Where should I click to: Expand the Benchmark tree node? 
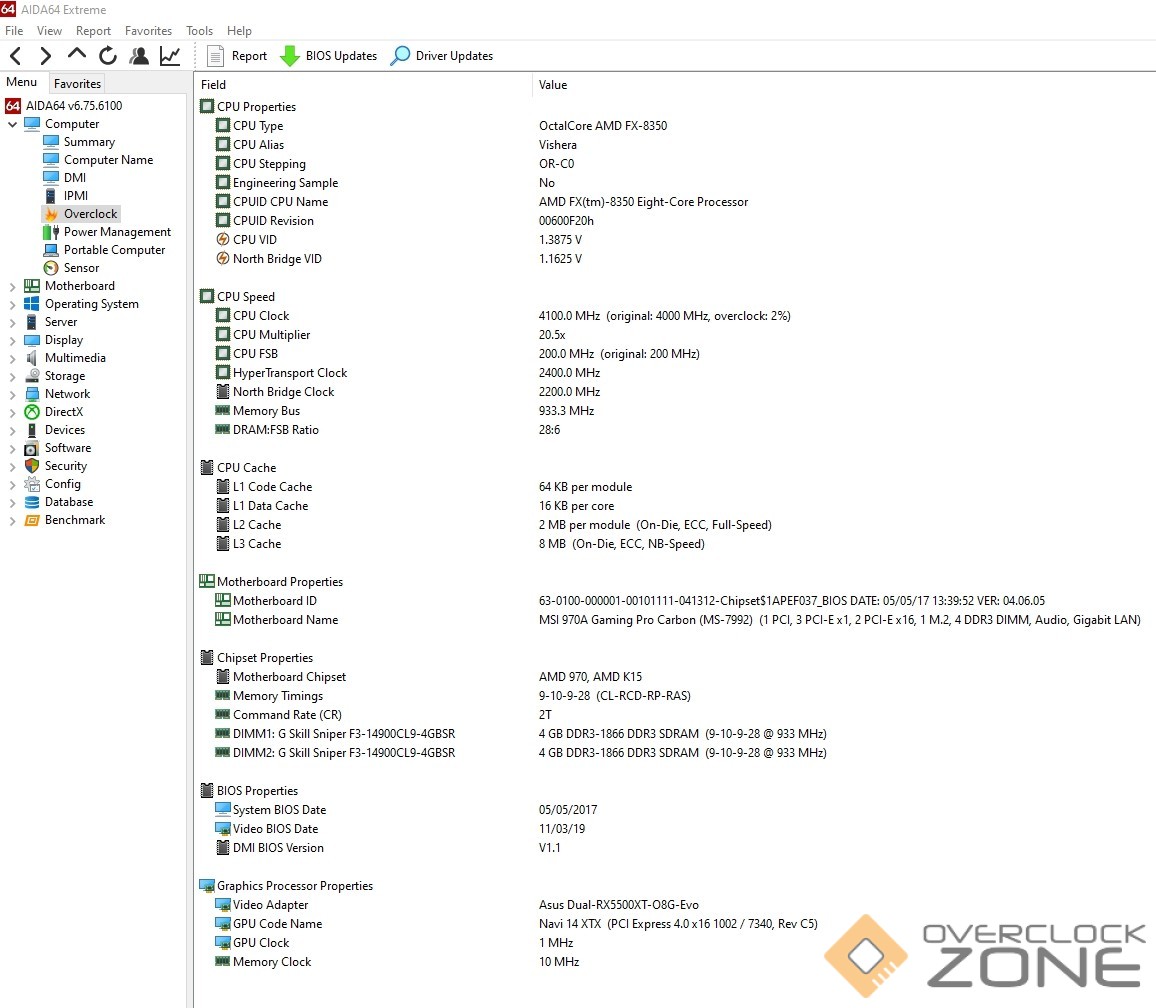12,521
